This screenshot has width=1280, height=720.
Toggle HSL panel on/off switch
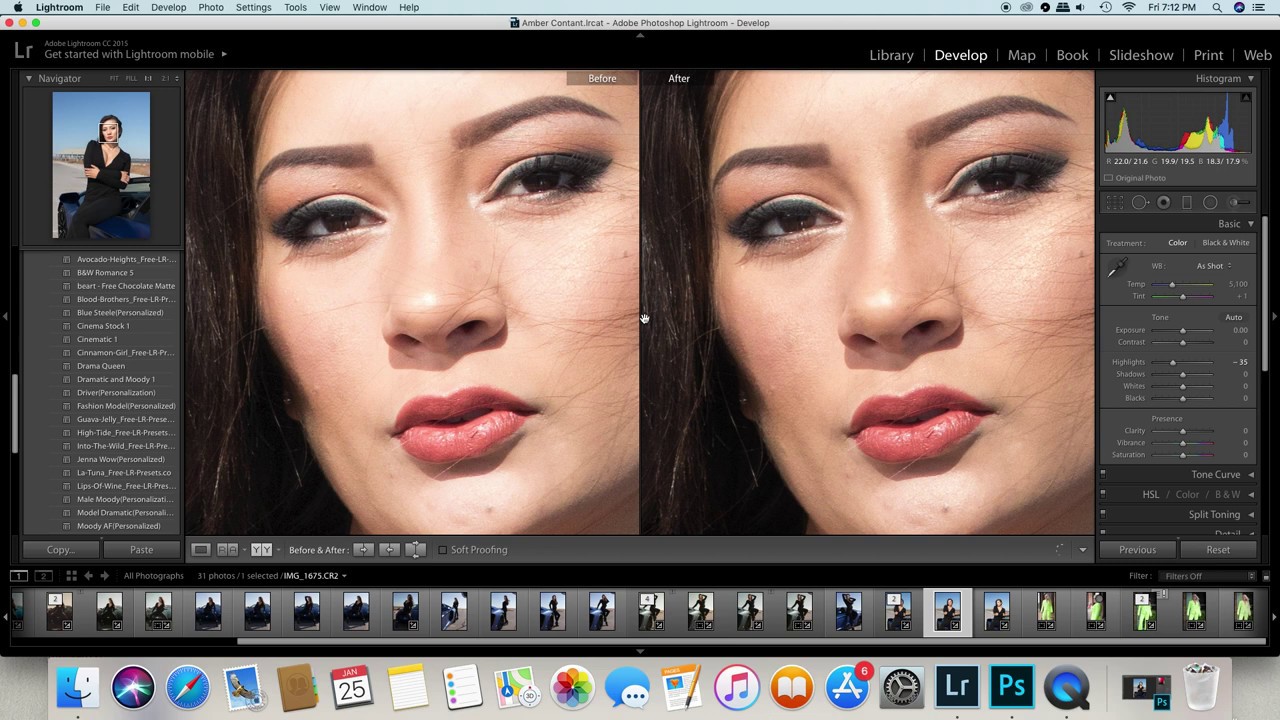click(1103, 494)
